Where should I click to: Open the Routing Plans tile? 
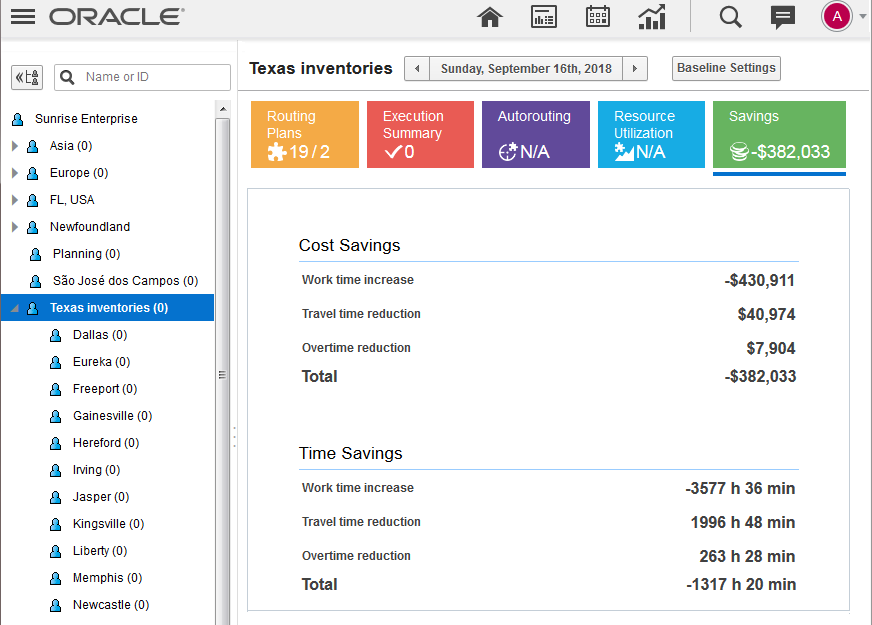(304, 134)
